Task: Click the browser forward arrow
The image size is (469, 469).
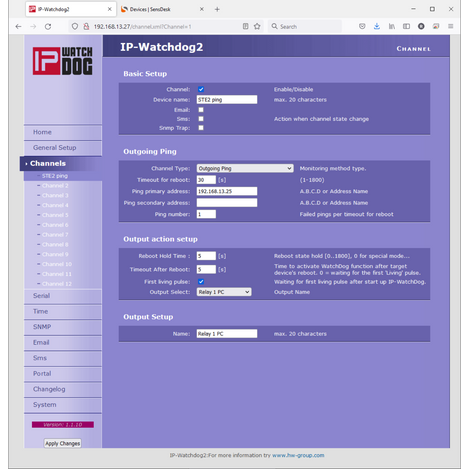Action: click(x=33, y=26)
